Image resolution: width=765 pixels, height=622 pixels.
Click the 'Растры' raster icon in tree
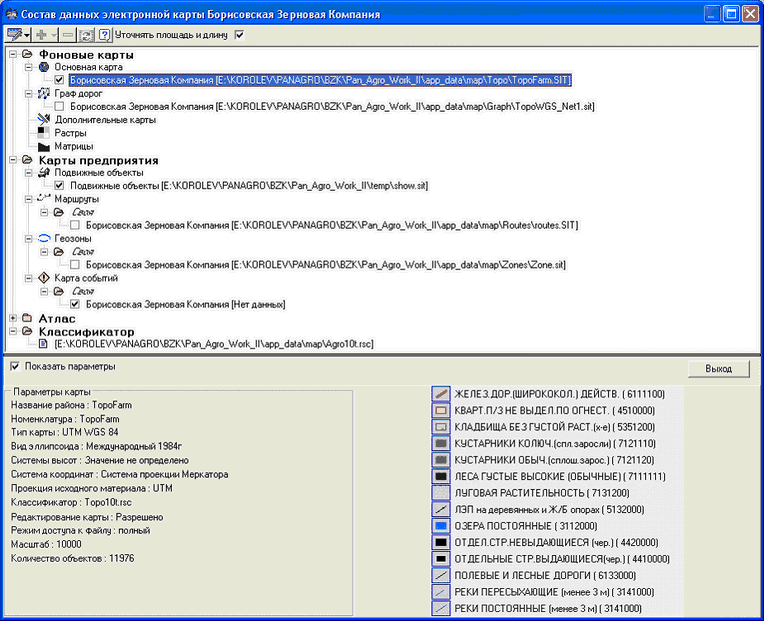(43, 132)
